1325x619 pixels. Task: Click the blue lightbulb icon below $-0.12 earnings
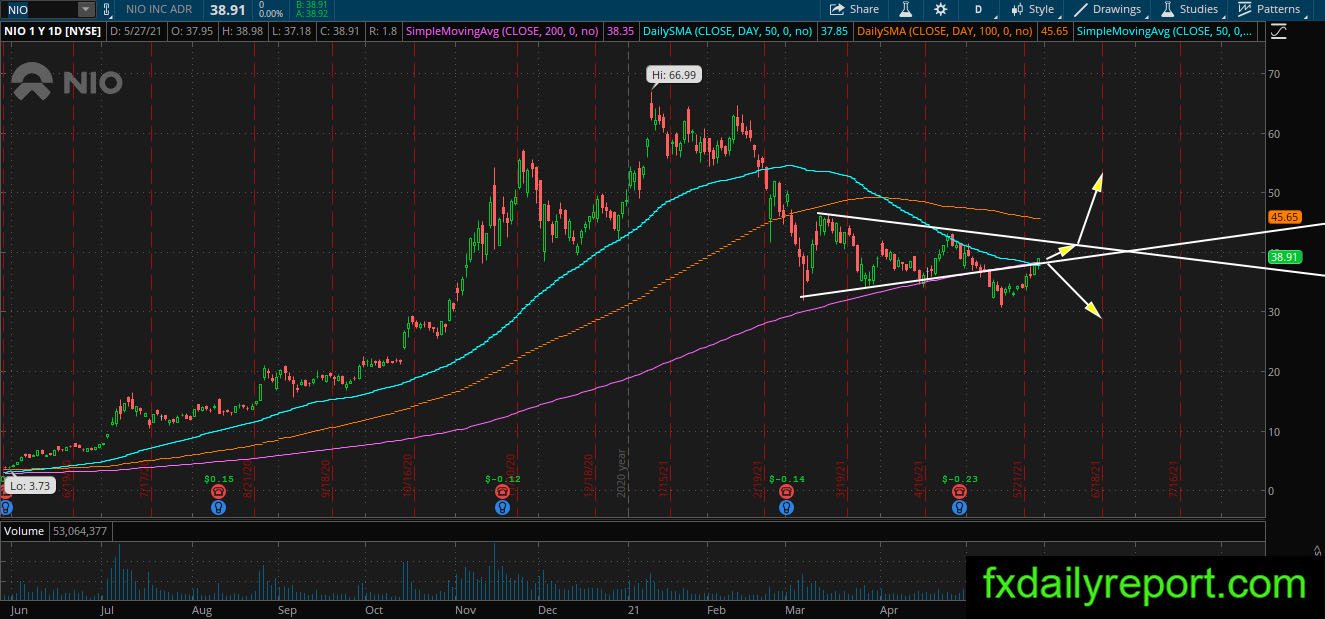(x=502, y=507)
